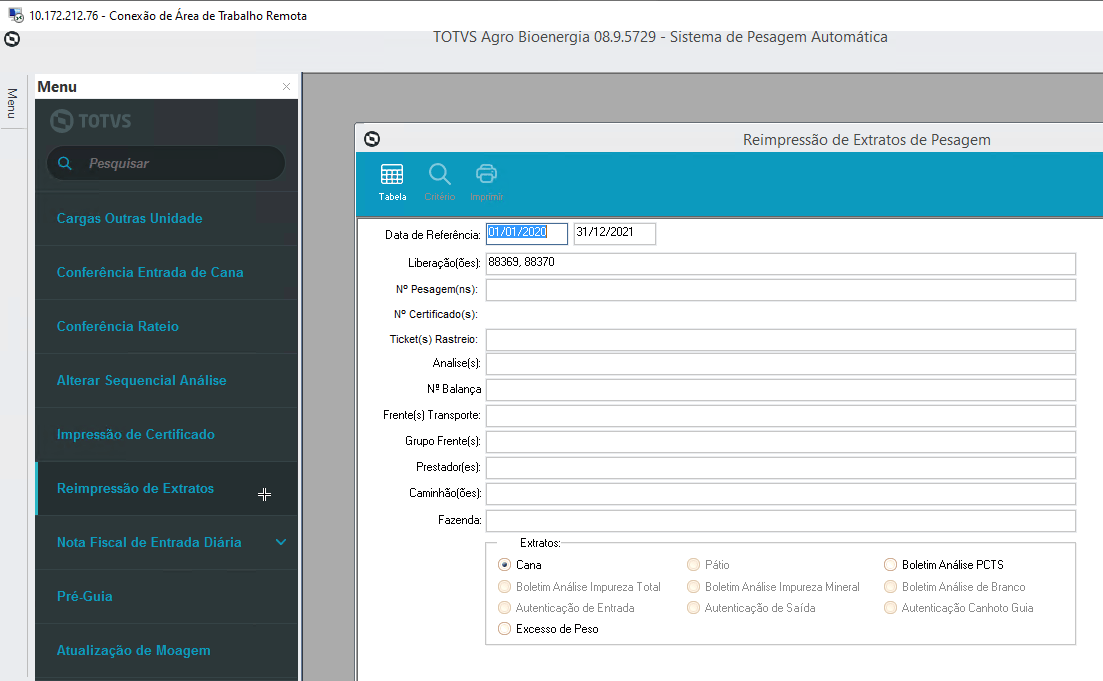Click the Nº Pesagem(ns) input field
This screenshot has width=1103, height=681.
pyautogui.click(x=781, y=290)
